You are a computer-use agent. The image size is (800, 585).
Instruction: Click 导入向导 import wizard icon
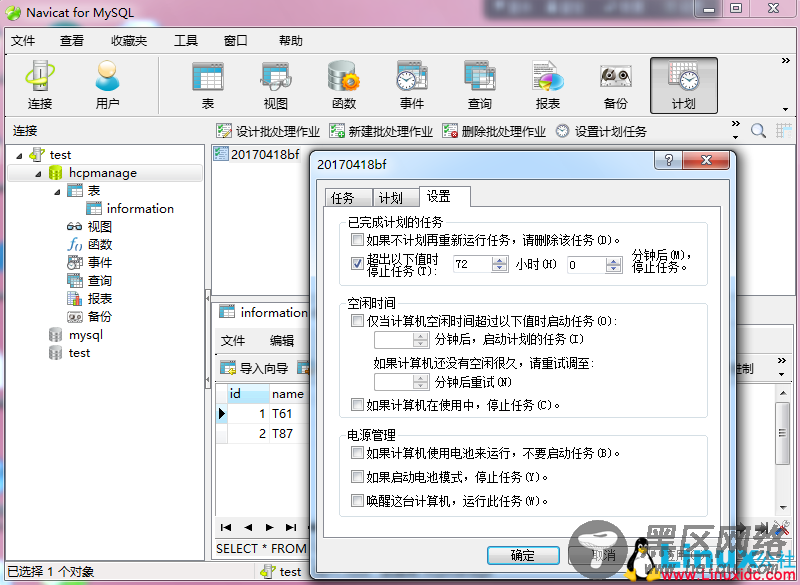point(254,368)
